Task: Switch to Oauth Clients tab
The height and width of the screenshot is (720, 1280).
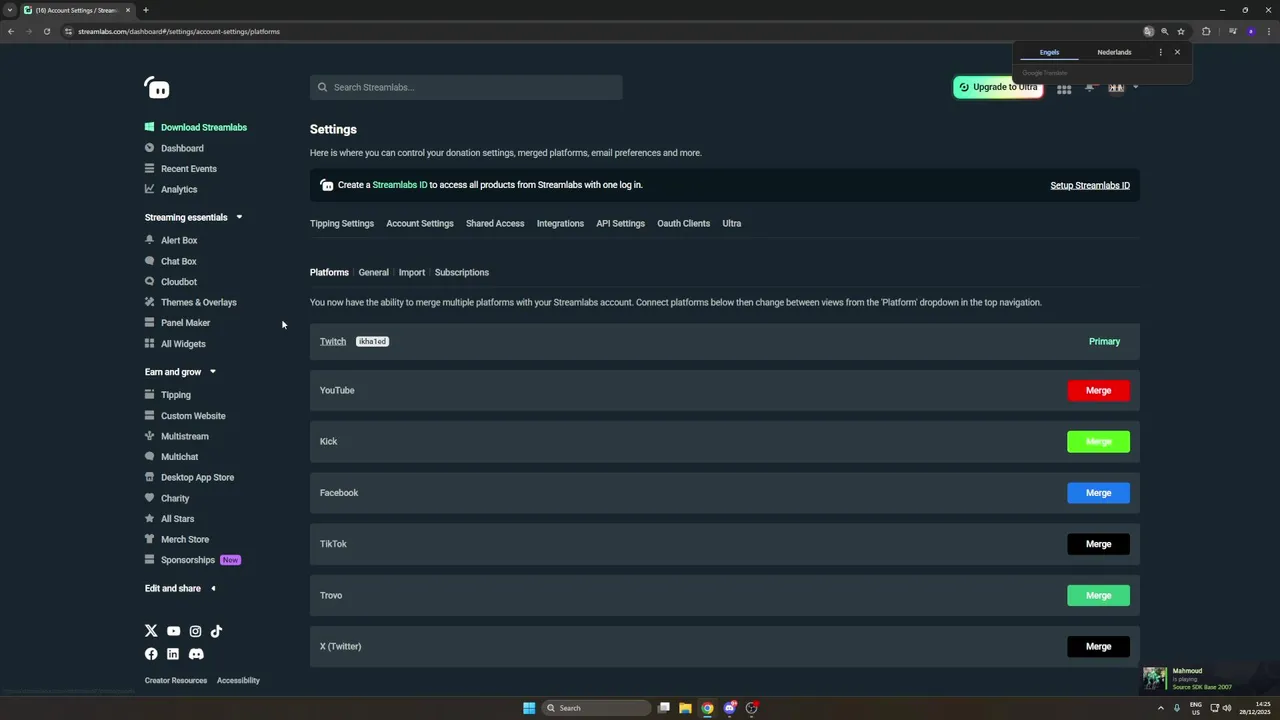Action: click(684, 223)
